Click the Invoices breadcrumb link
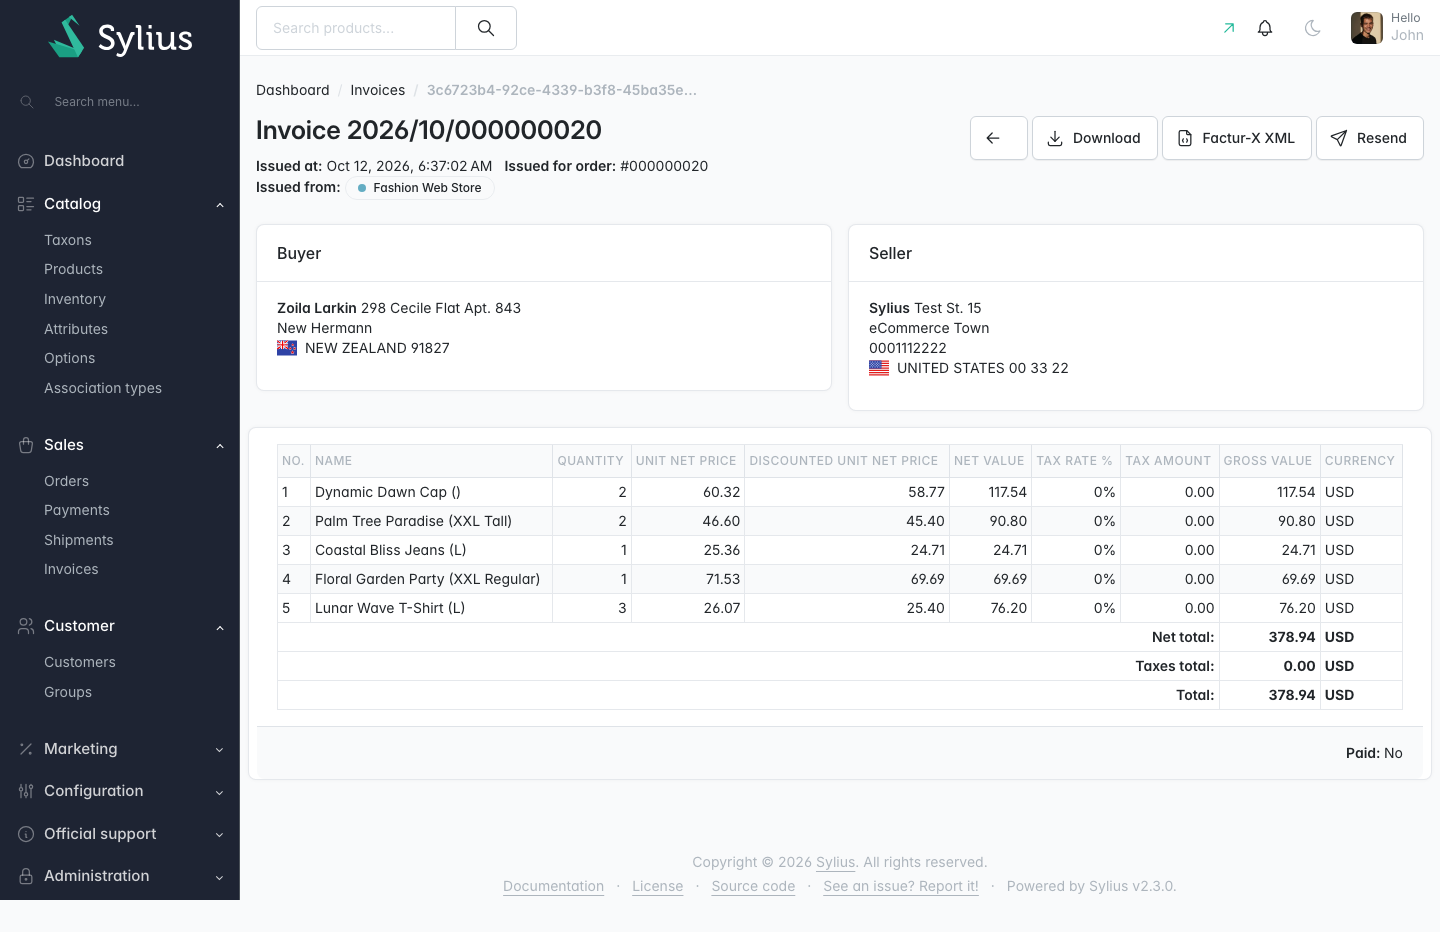 378,90
